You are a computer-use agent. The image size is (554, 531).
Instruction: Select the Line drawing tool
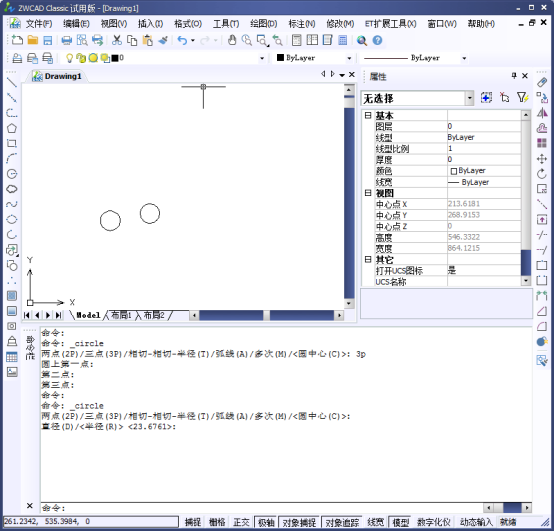pyautogui.click(x=12, y=82)
